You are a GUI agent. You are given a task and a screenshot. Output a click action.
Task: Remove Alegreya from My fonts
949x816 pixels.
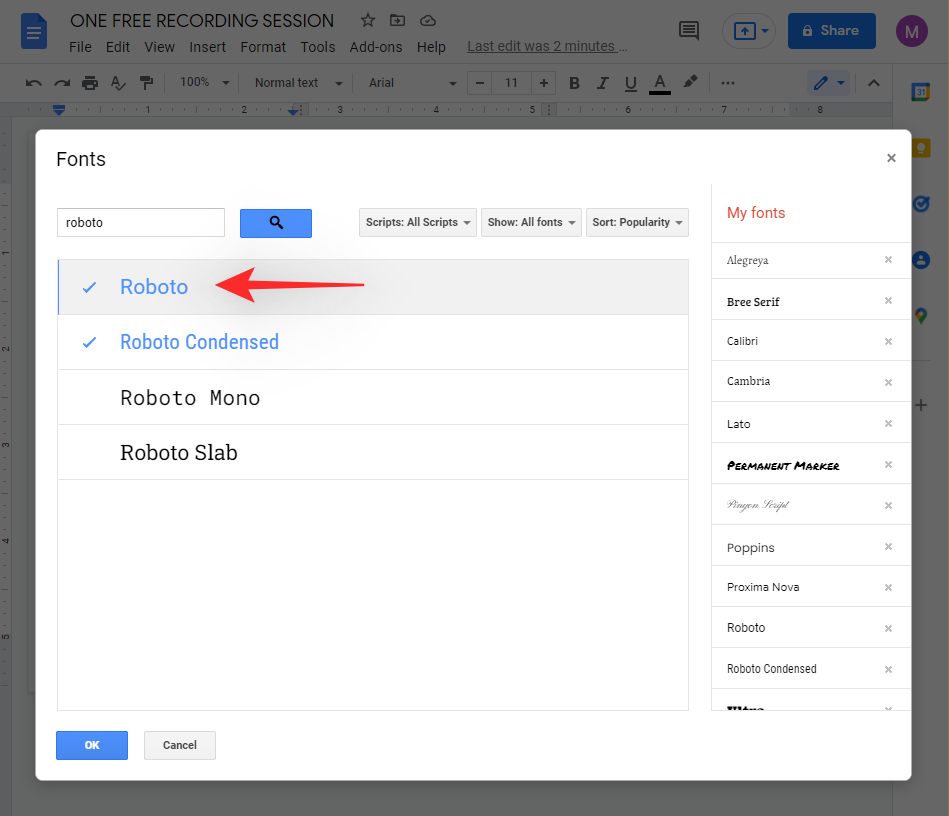click(888, 260)
